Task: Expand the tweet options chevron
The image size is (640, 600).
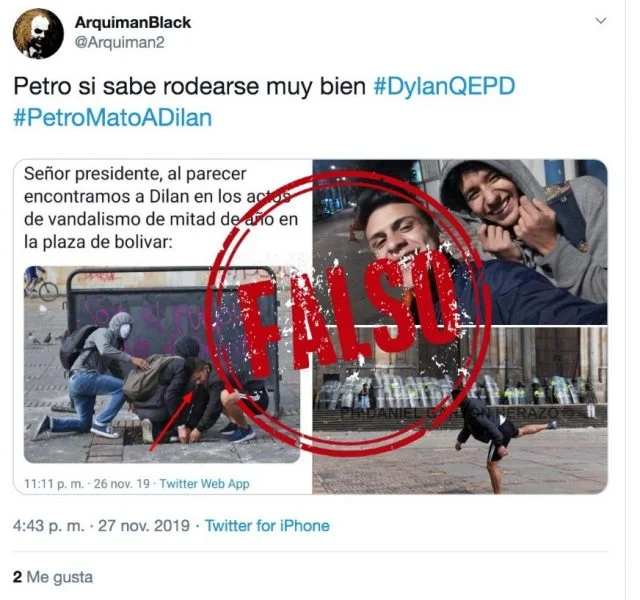Action: coord(601,20)
